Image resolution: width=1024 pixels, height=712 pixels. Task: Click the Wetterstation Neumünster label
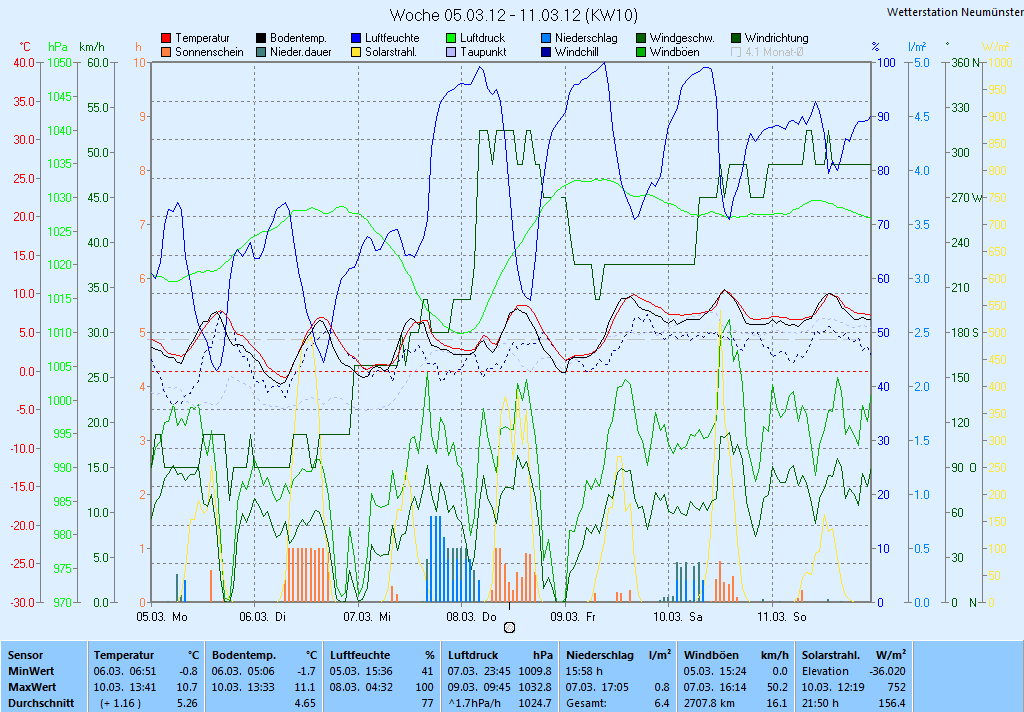[955, 12]
